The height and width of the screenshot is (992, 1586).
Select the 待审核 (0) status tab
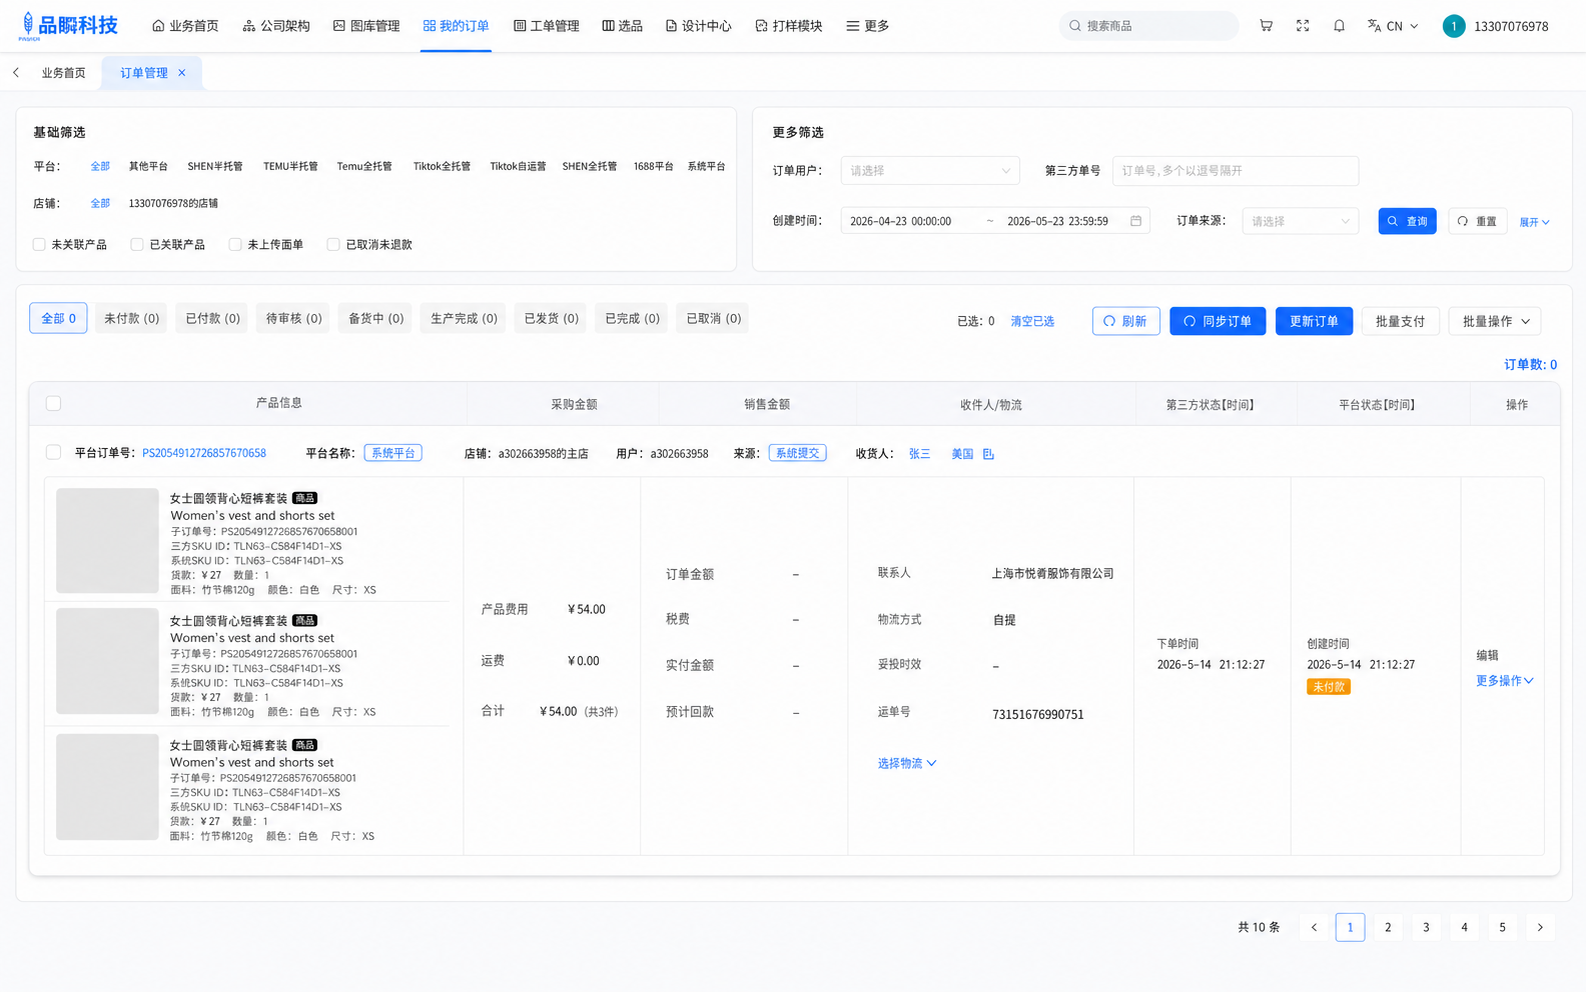pos(294,318)
